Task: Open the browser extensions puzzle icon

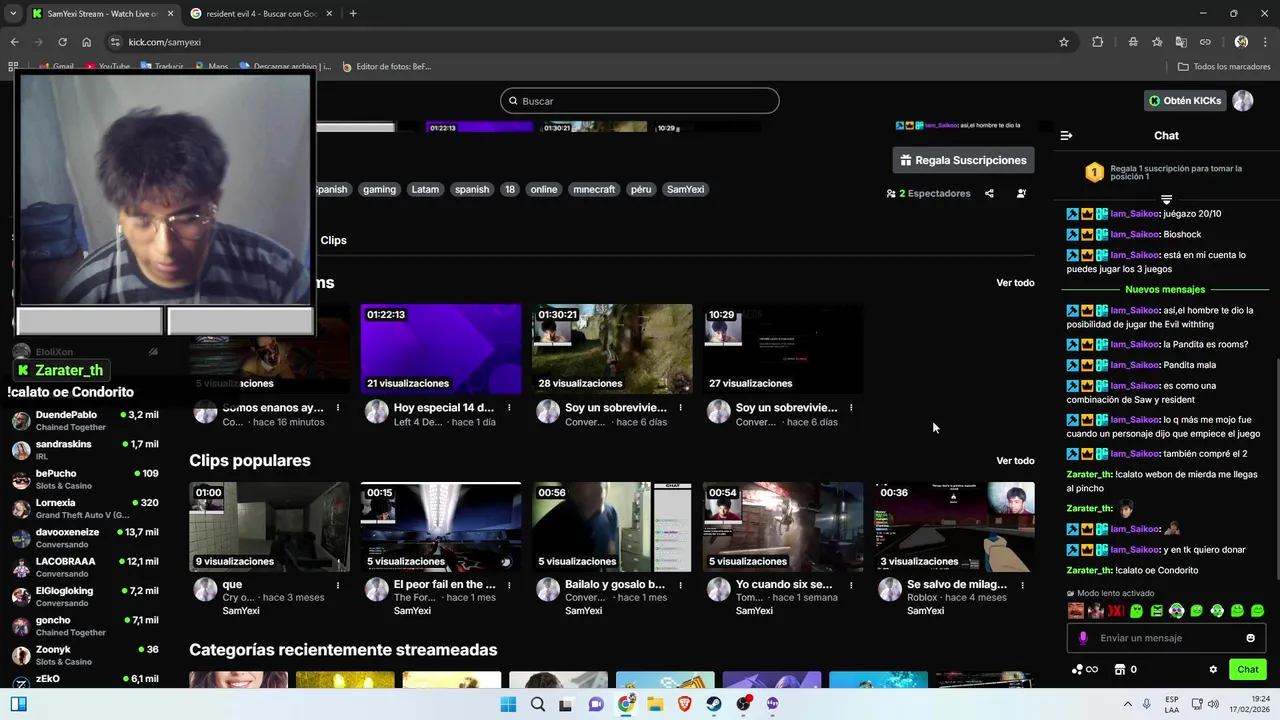Action: (1098, 42)
